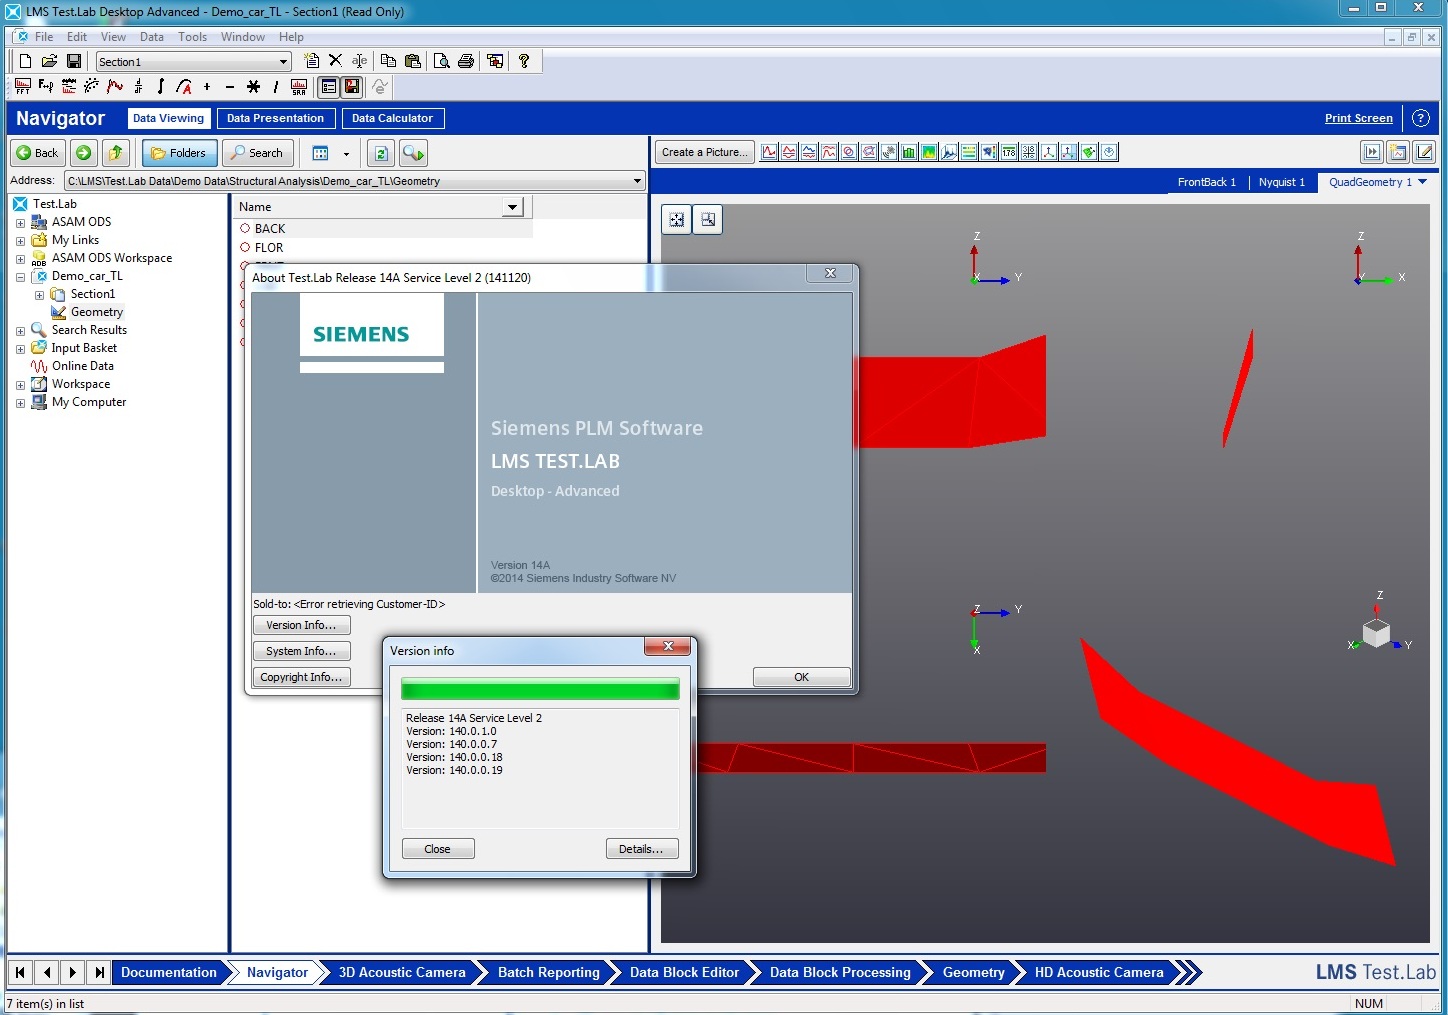Click the Create a Picture... button
The height and width of the screenshot is (1015, 1448).
(705, 152)
